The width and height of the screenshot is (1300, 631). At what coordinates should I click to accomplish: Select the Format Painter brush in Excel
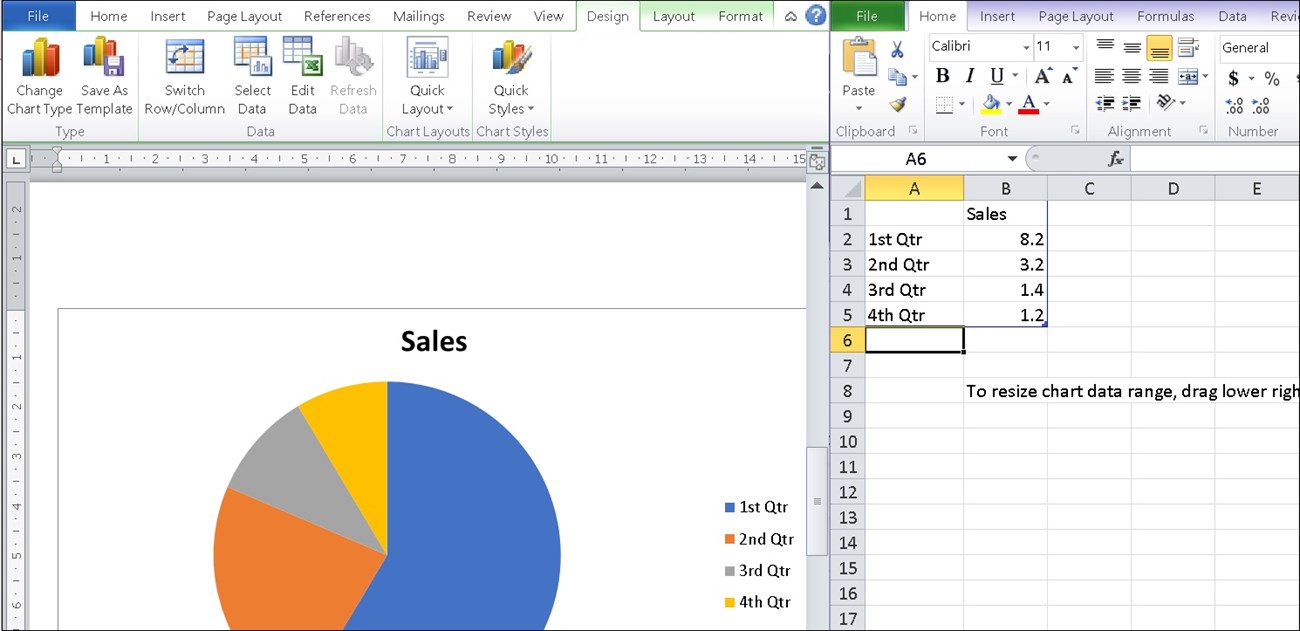(897, 104)
